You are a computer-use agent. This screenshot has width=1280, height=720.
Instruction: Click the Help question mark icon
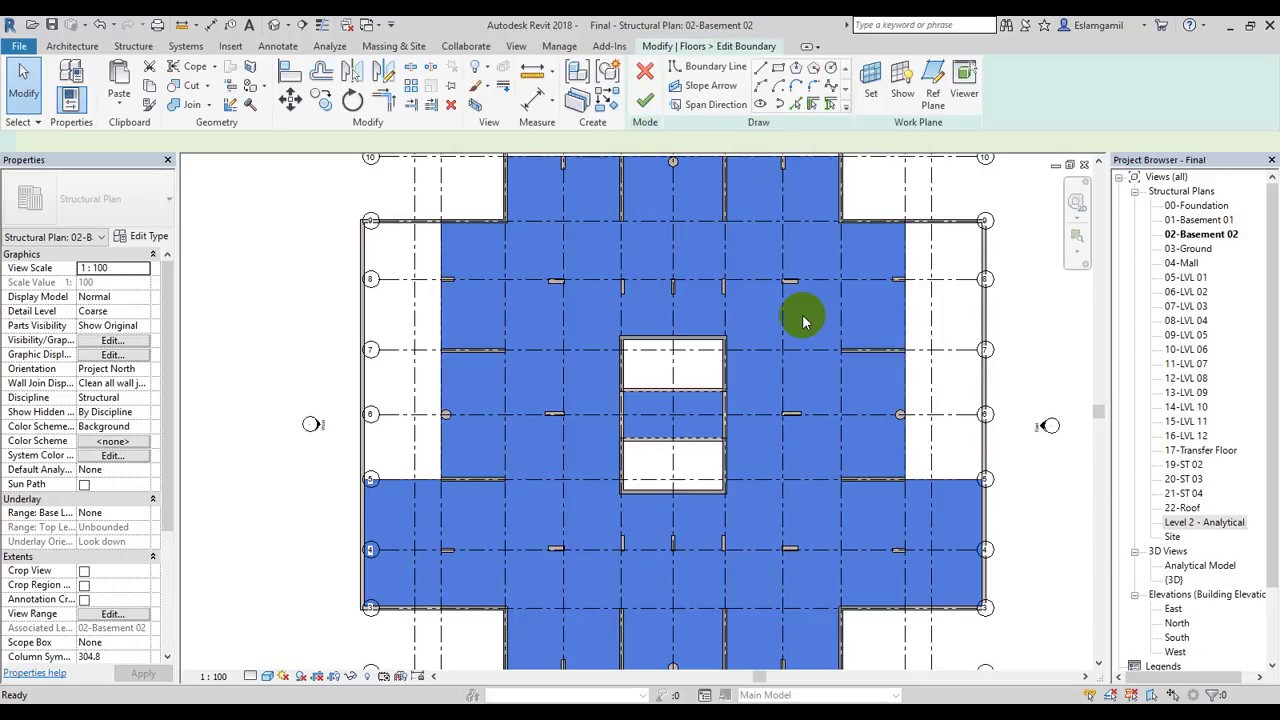click(1189, 25)
